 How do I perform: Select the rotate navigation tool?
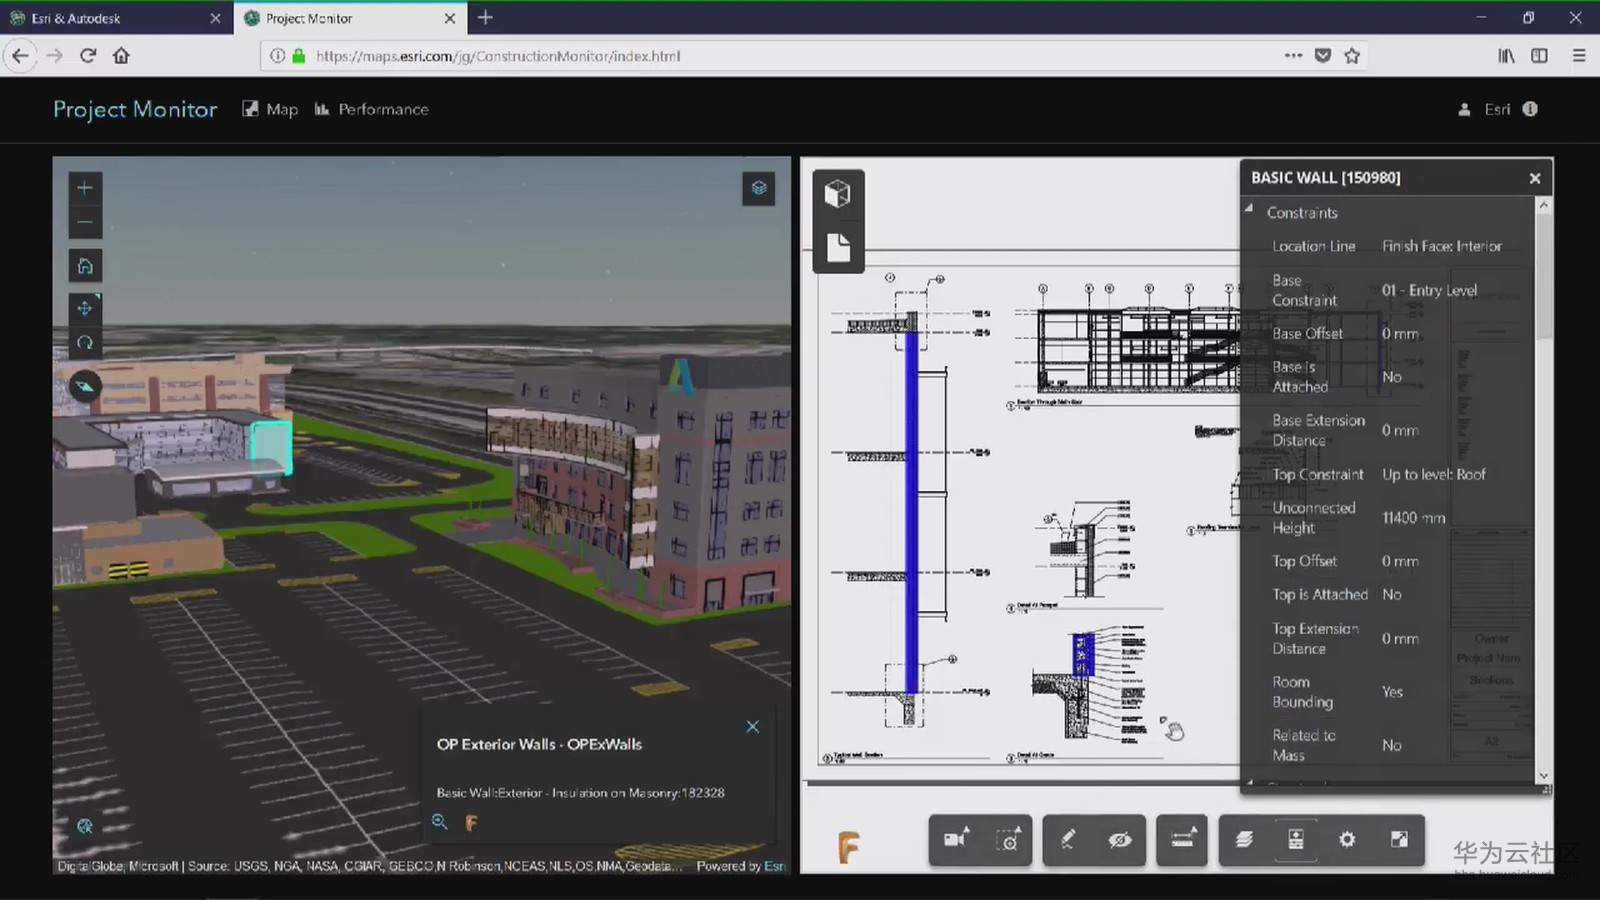(x=85, y=343)
